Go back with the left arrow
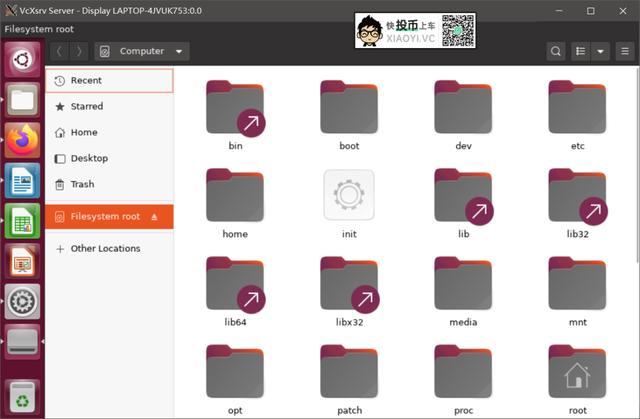640x419 pixels. (59, 51)
